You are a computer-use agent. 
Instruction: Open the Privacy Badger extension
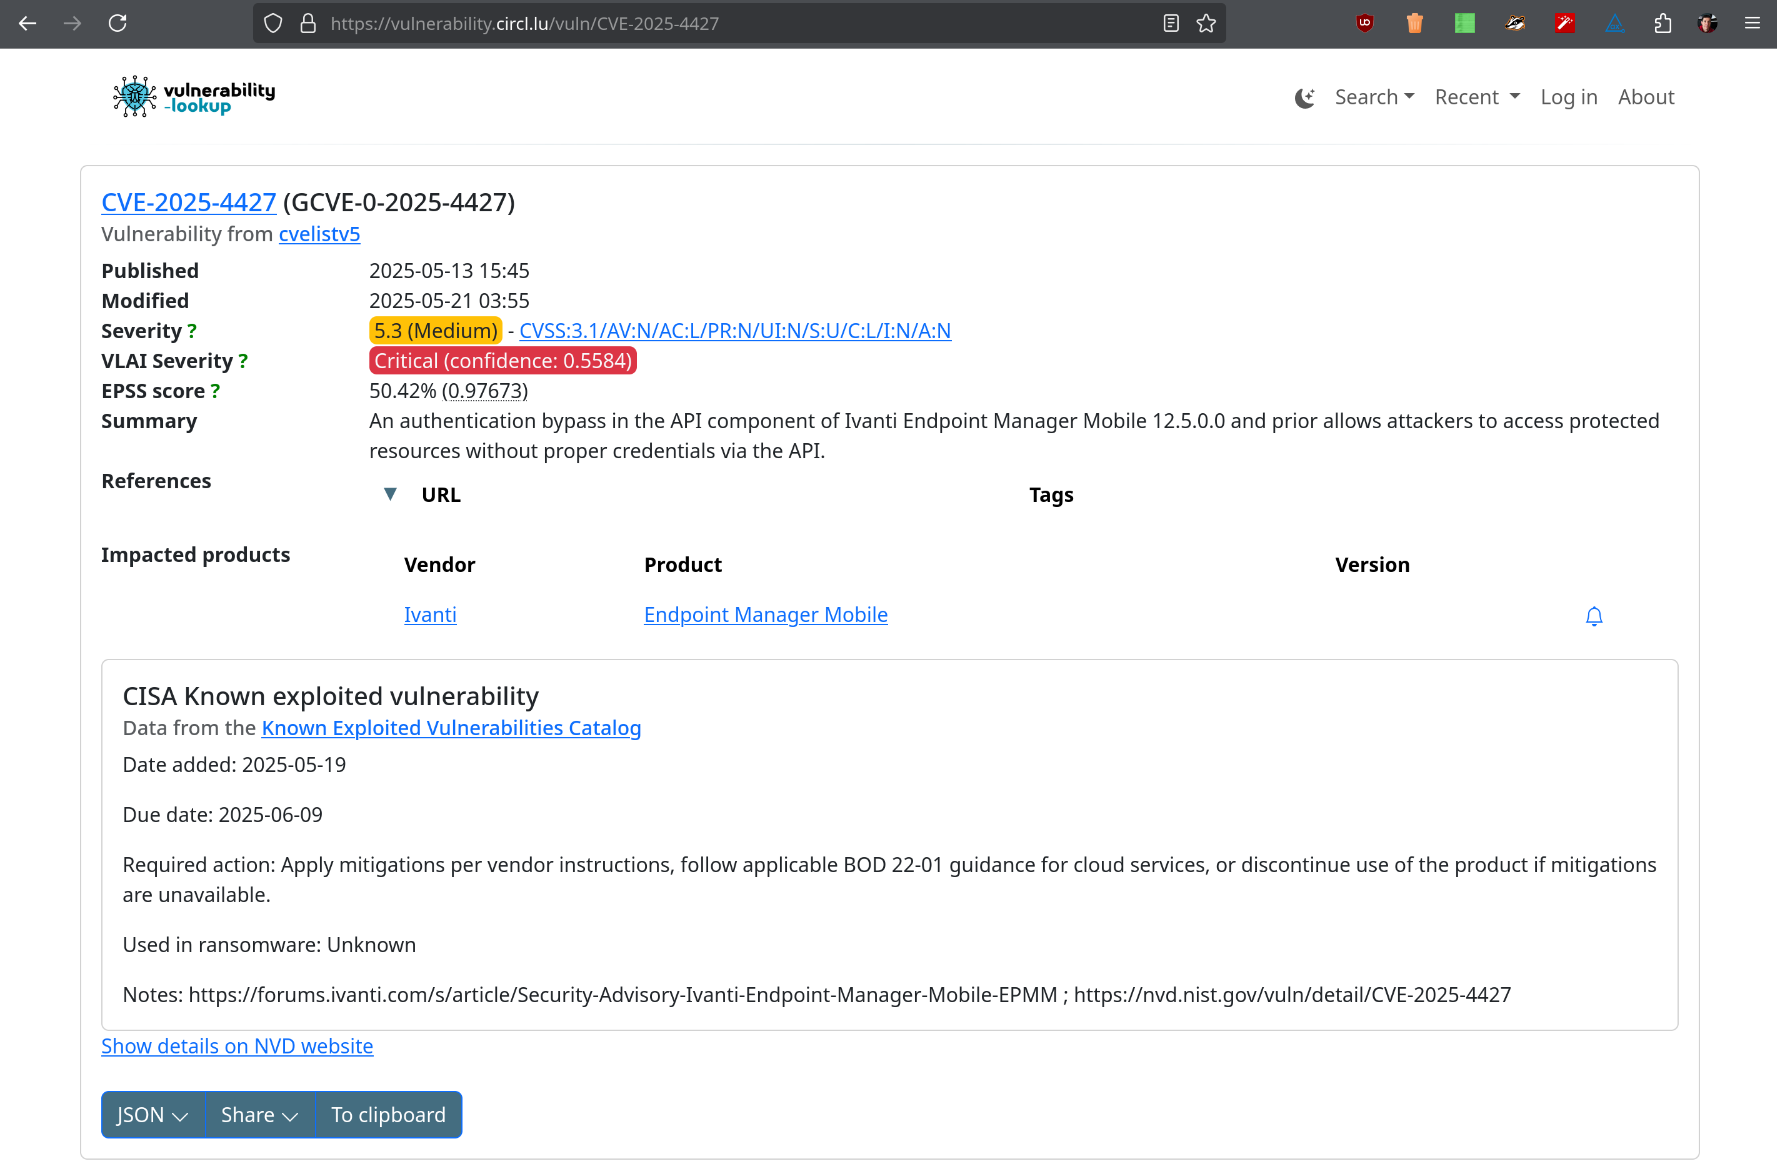[x=1515, y=23]
